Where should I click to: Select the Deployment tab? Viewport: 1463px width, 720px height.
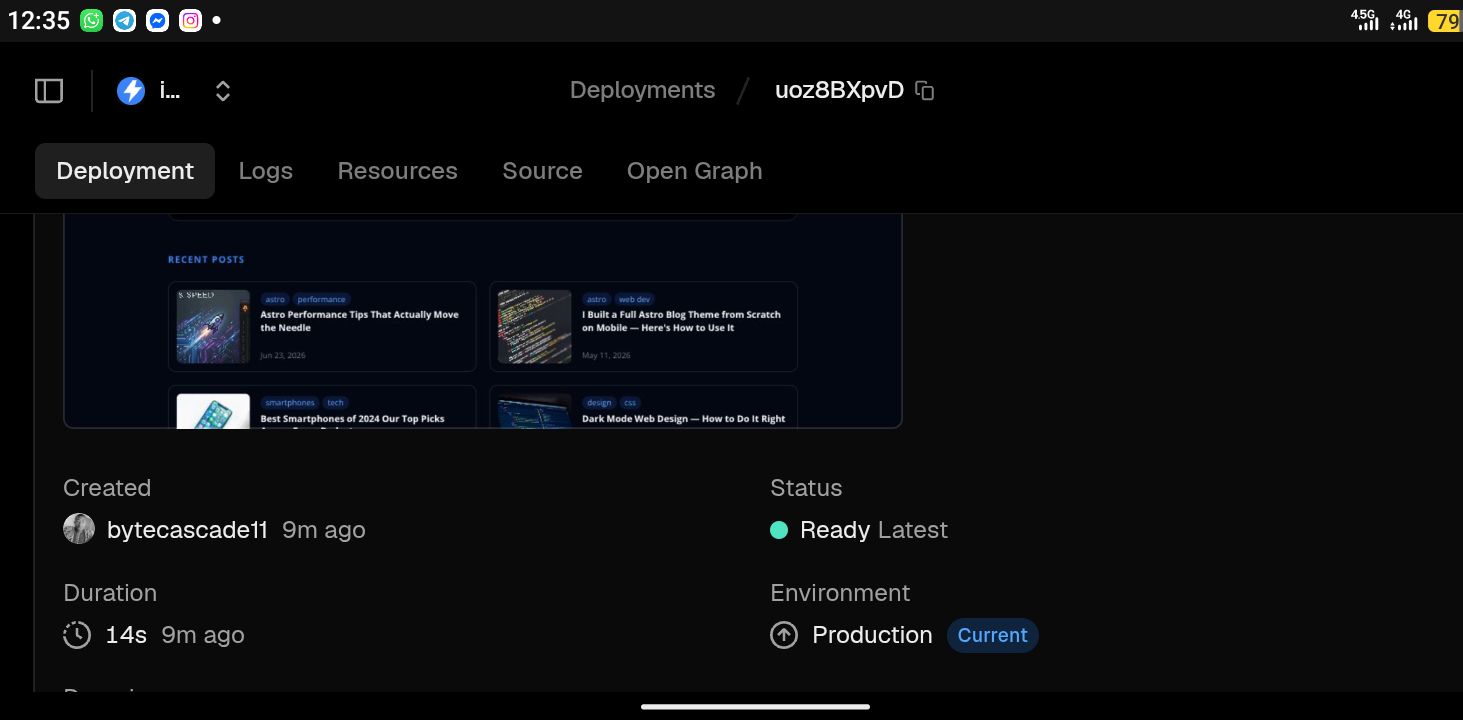(x=125, y=171)
